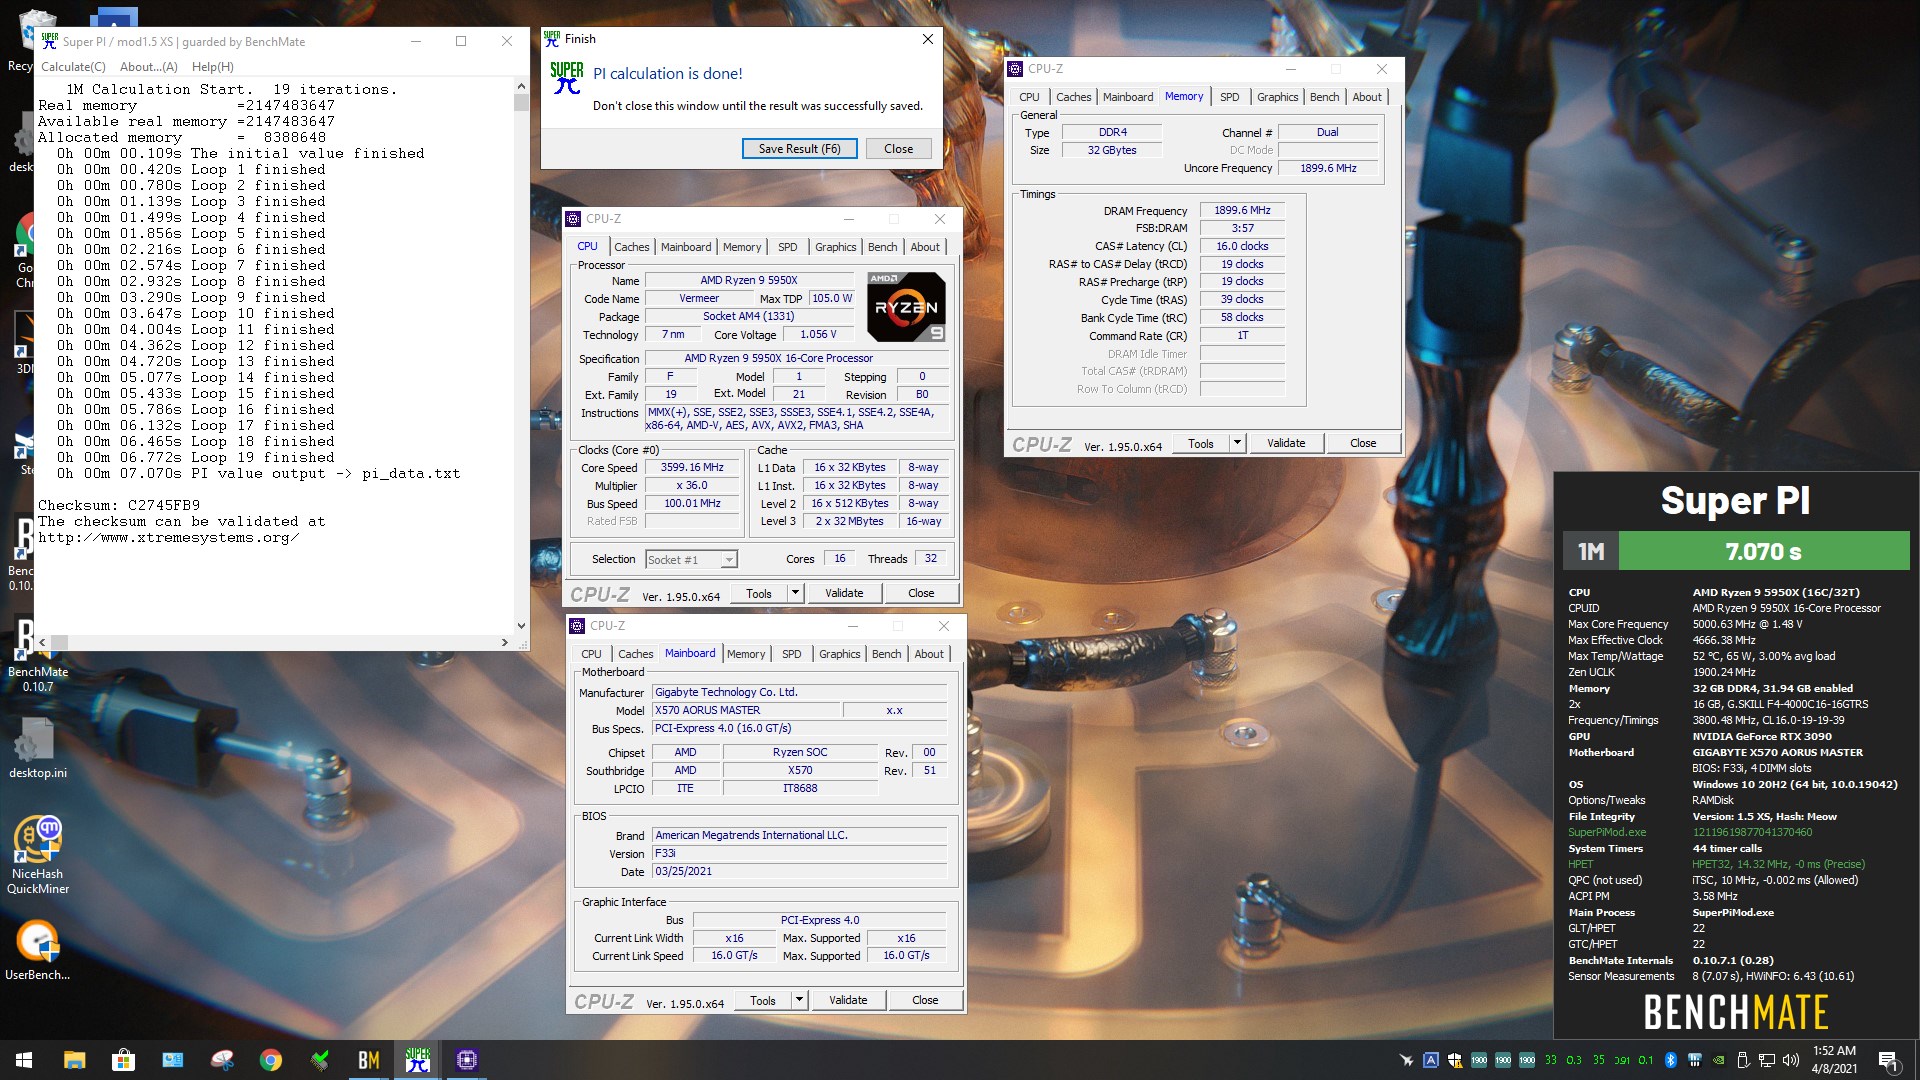Click Close button in Finish dialog
Viewport: 1920px width, 1080px height.
[898, 149]
